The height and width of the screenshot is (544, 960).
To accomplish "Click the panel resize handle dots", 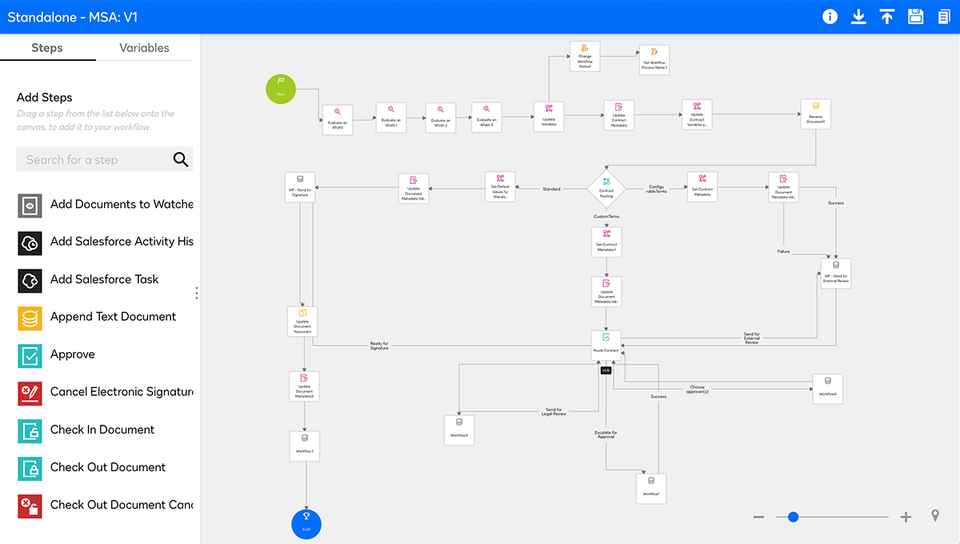I will click(197, 293).
